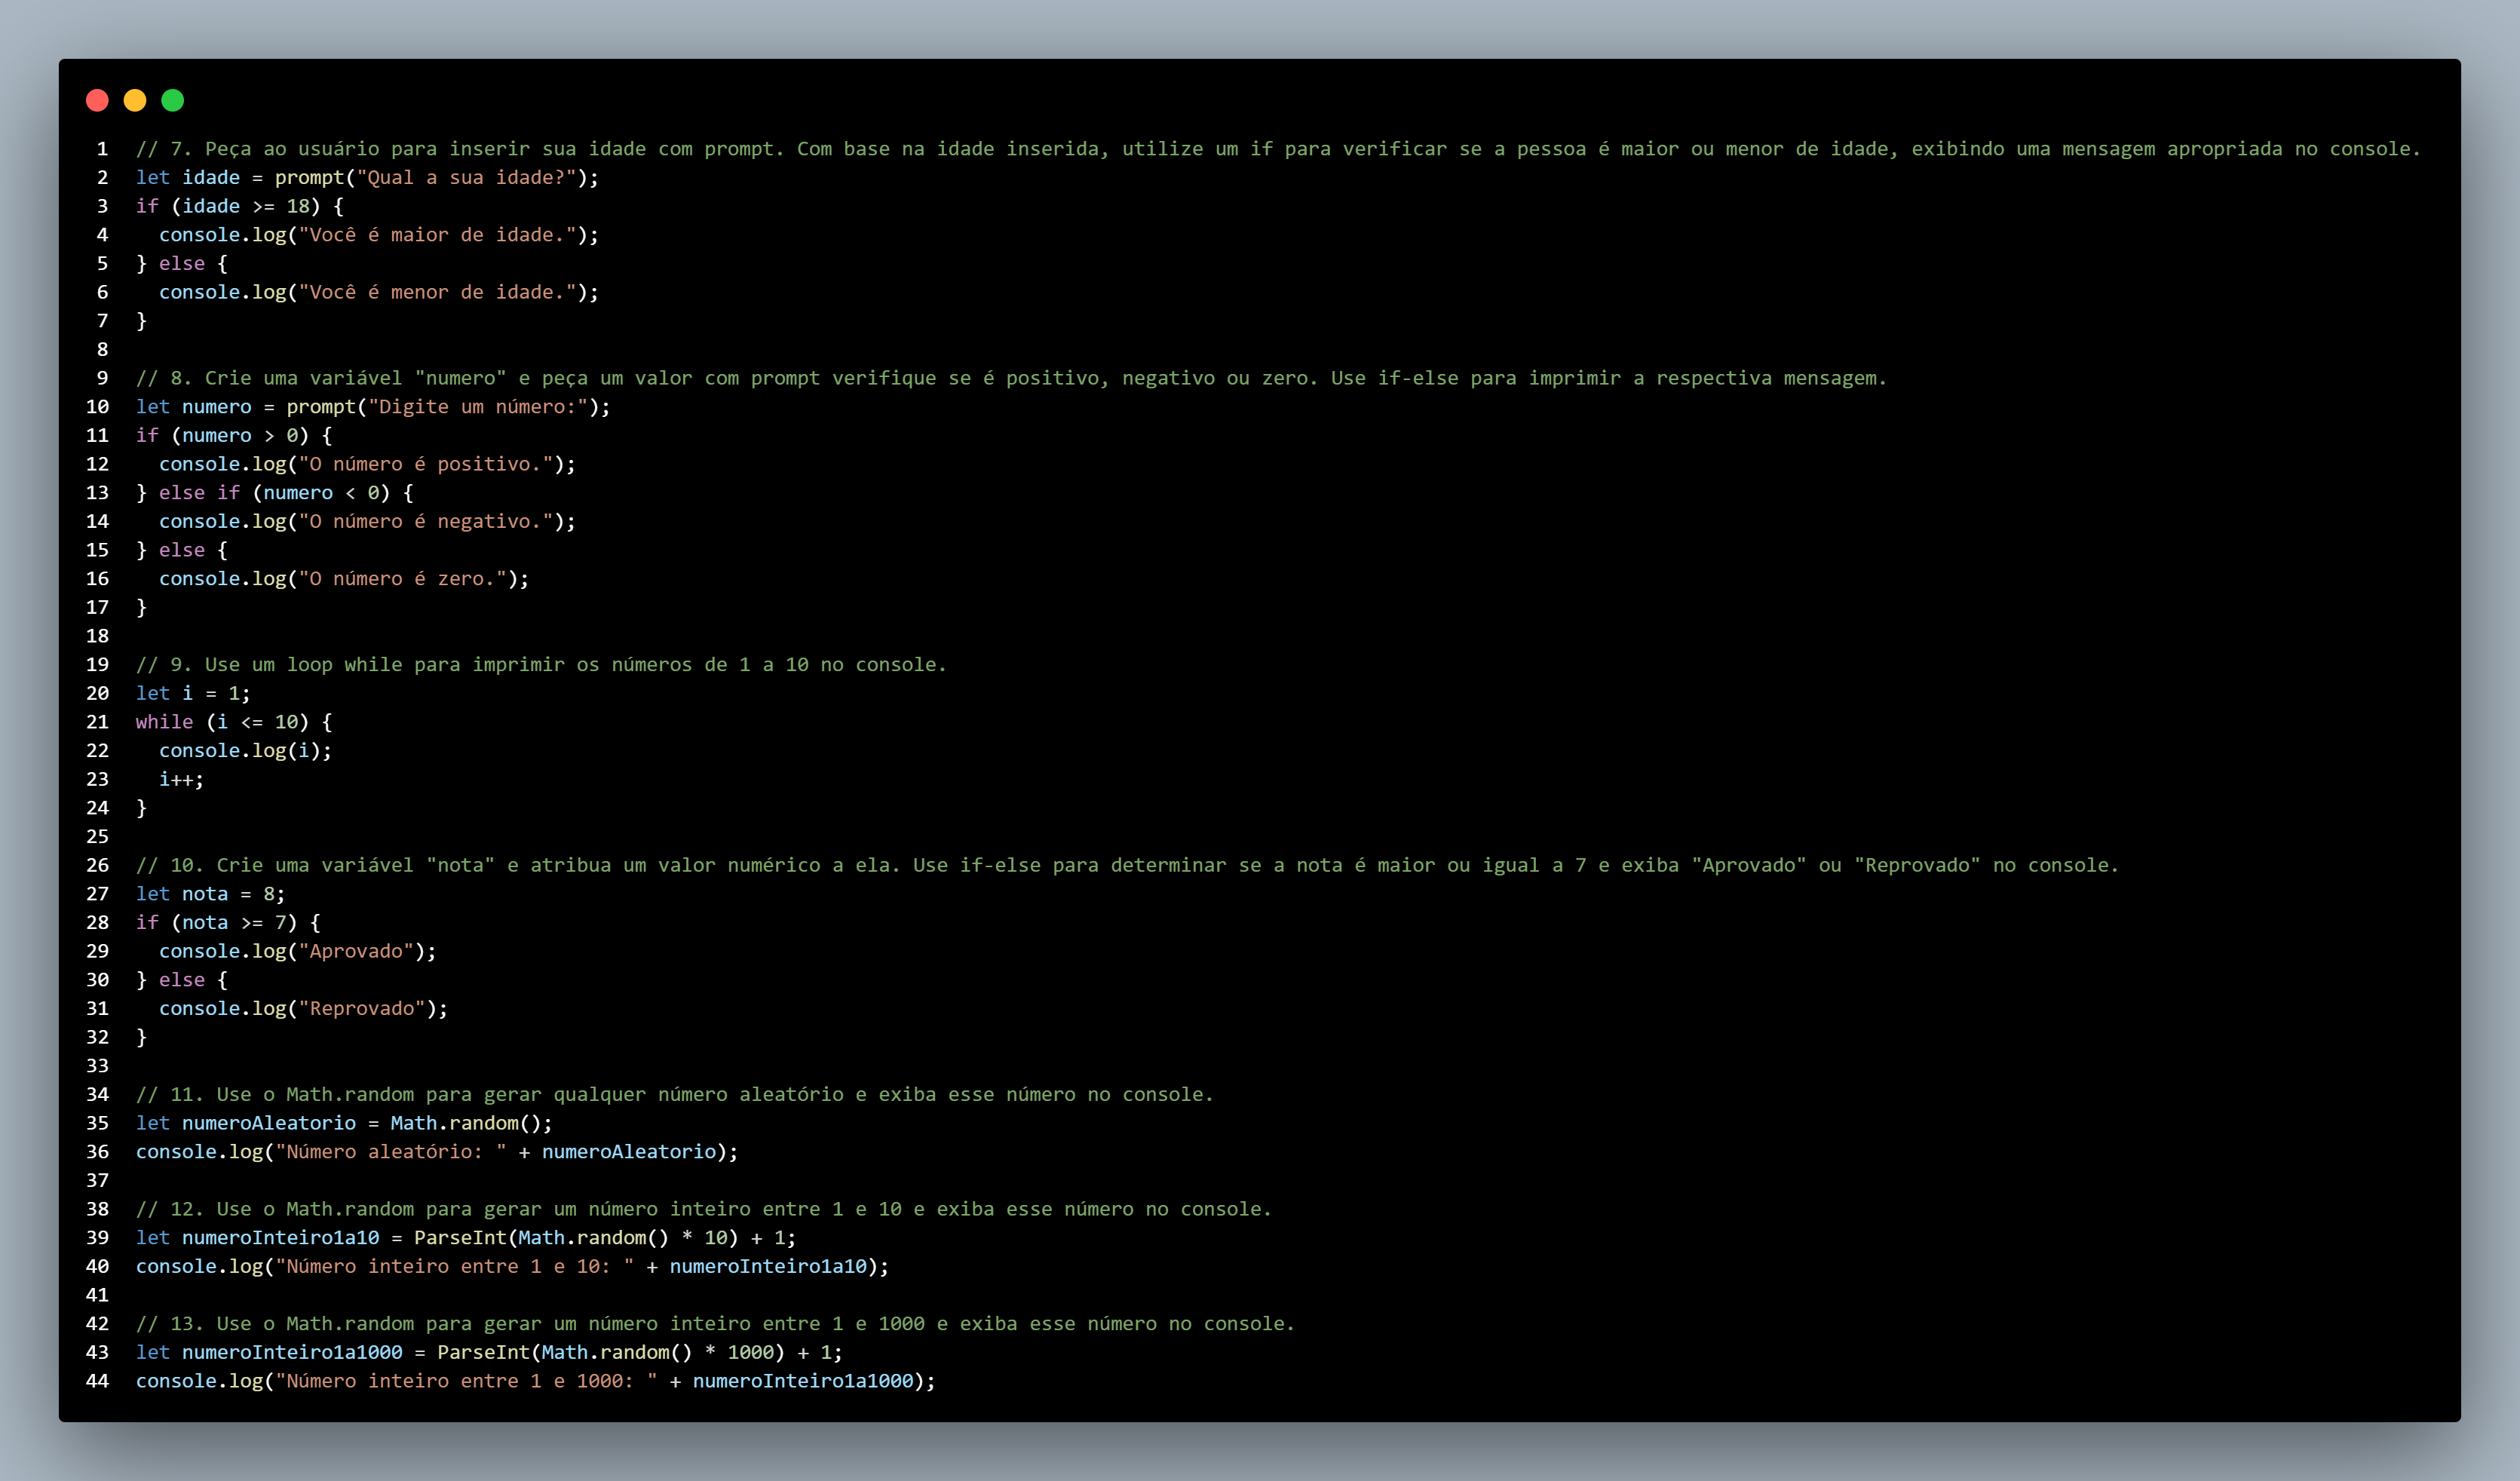Image resolution: width=2520 pixels, height=1481 pixels.
Task: Click the string "Digite um número:"
Action: [x=478, y=407]
